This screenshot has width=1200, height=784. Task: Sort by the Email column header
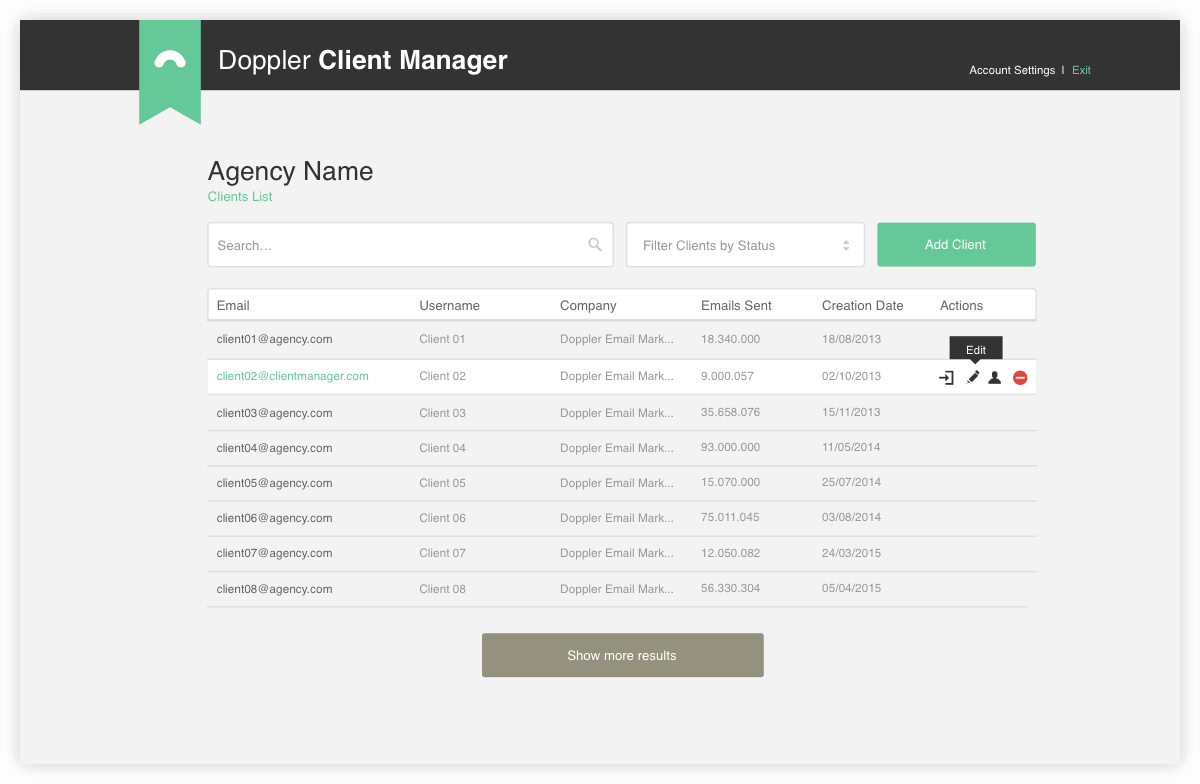[x=233, y=305]
